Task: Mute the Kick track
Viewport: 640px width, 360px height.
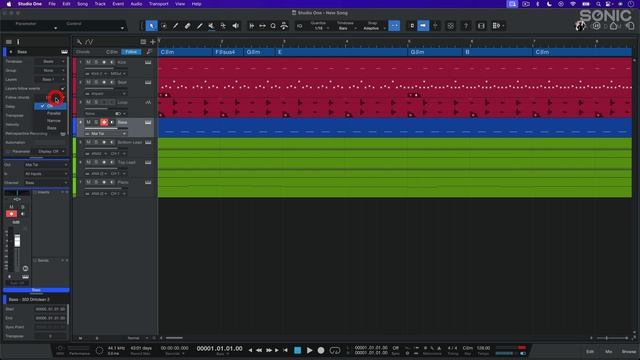Action: [88, 62]
